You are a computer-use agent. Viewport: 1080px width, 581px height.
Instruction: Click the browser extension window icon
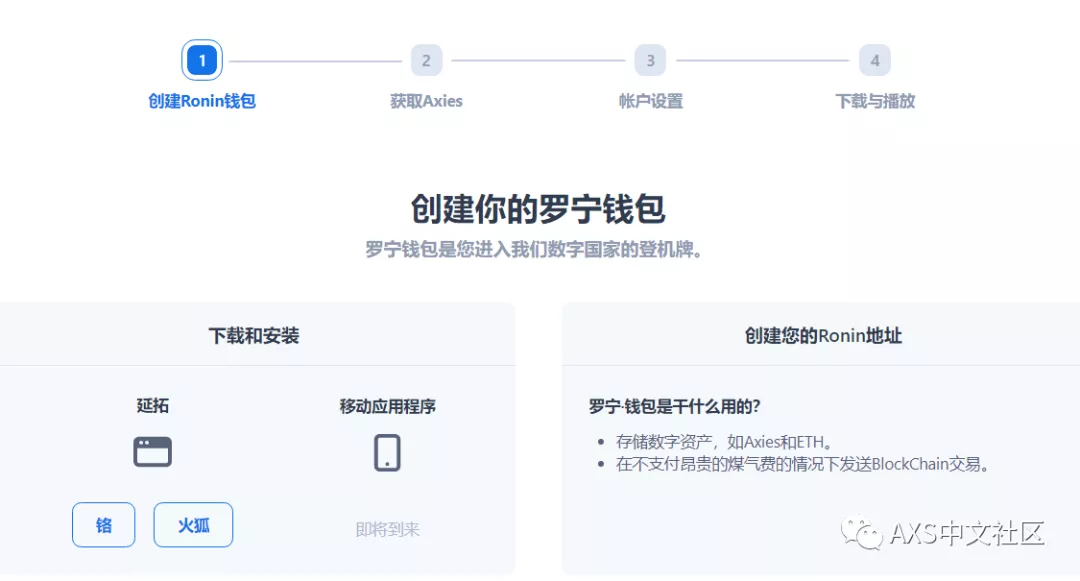coord(153,452)
